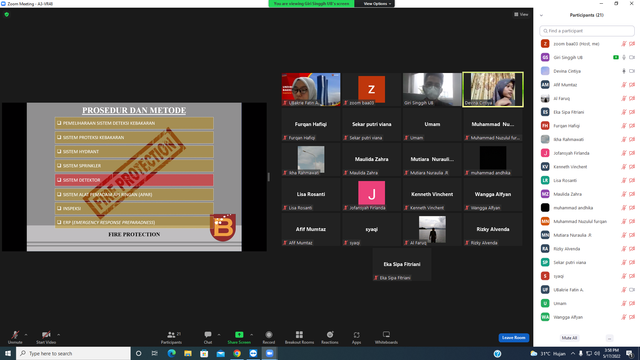This screenshot has width=640, height=360.
Task: Click the Find a participant search field
Action: pyautogui.click(x=587, y=31)
